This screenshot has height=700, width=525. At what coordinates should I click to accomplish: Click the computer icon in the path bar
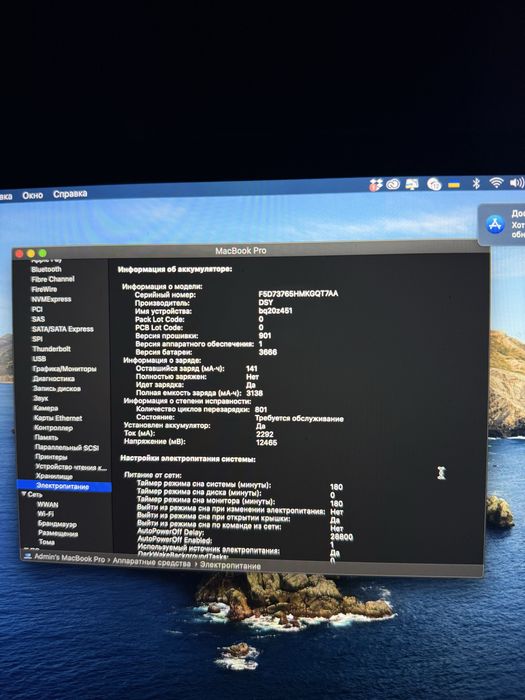click(x=28, y=556)
